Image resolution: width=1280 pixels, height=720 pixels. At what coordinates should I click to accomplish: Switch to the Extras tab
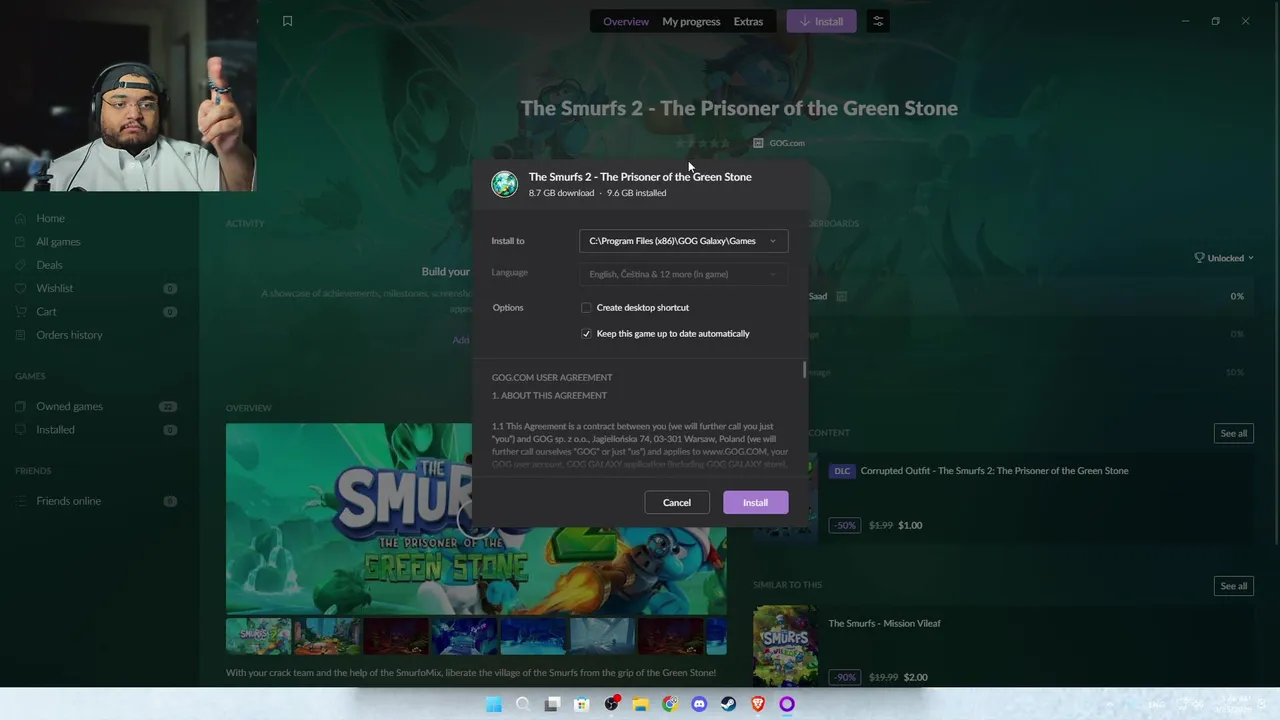point(748,21)
